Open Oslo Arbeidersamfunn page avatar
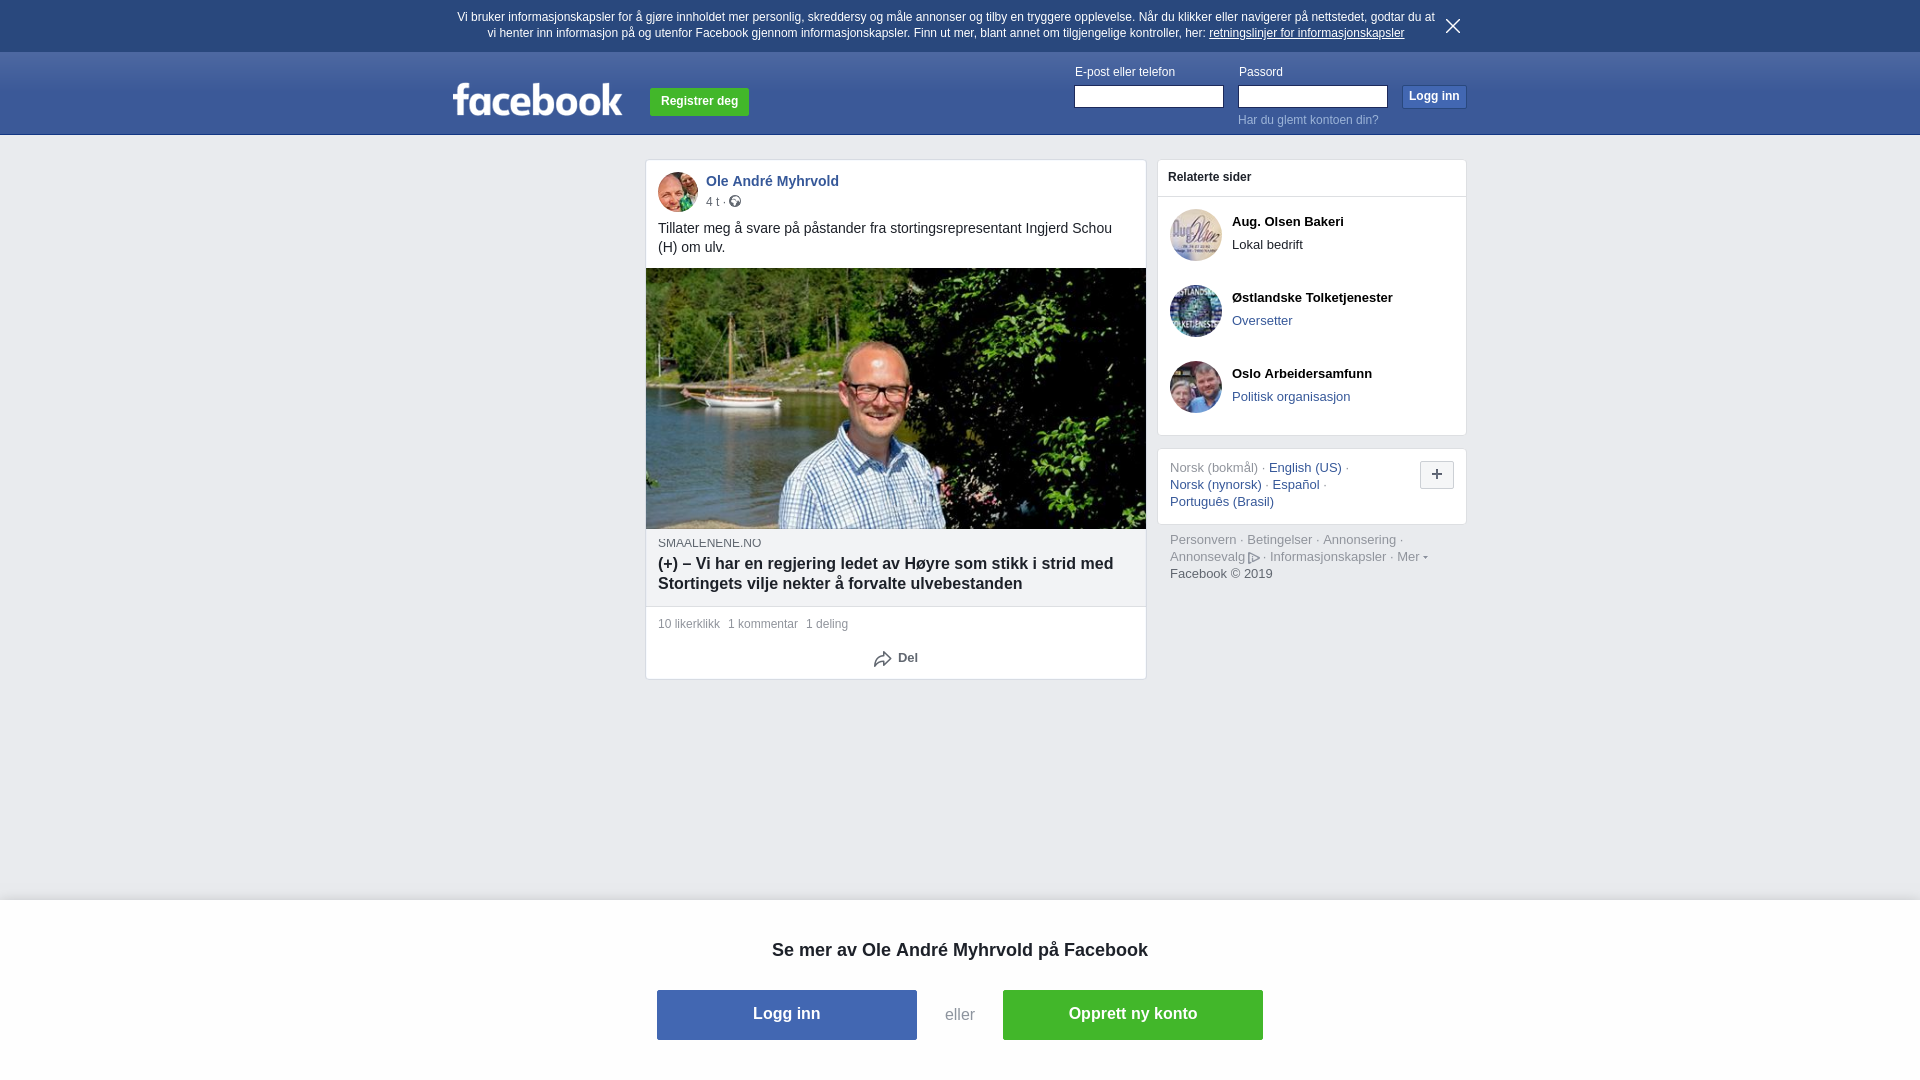 (x=1196, y=387)
